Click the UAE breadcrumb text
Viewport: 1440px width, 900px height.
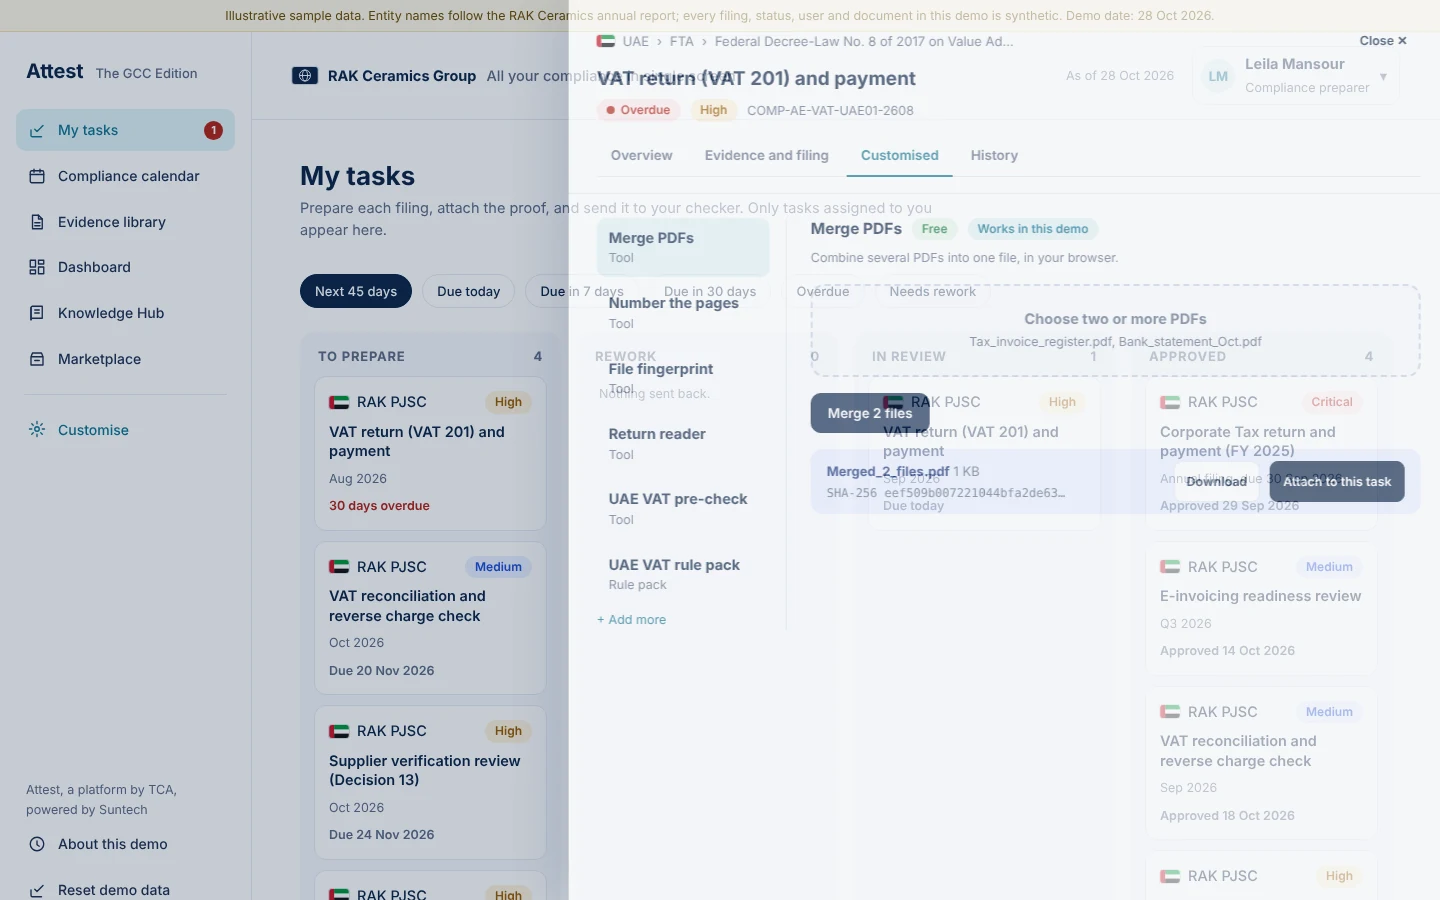[x=635, y=41]
